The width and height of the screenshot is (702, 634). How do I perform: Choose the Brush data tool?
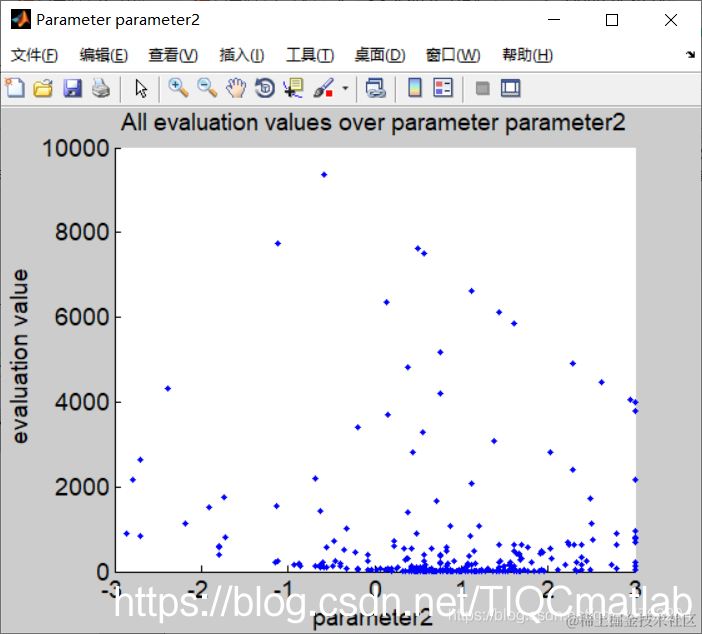[323, 88]
